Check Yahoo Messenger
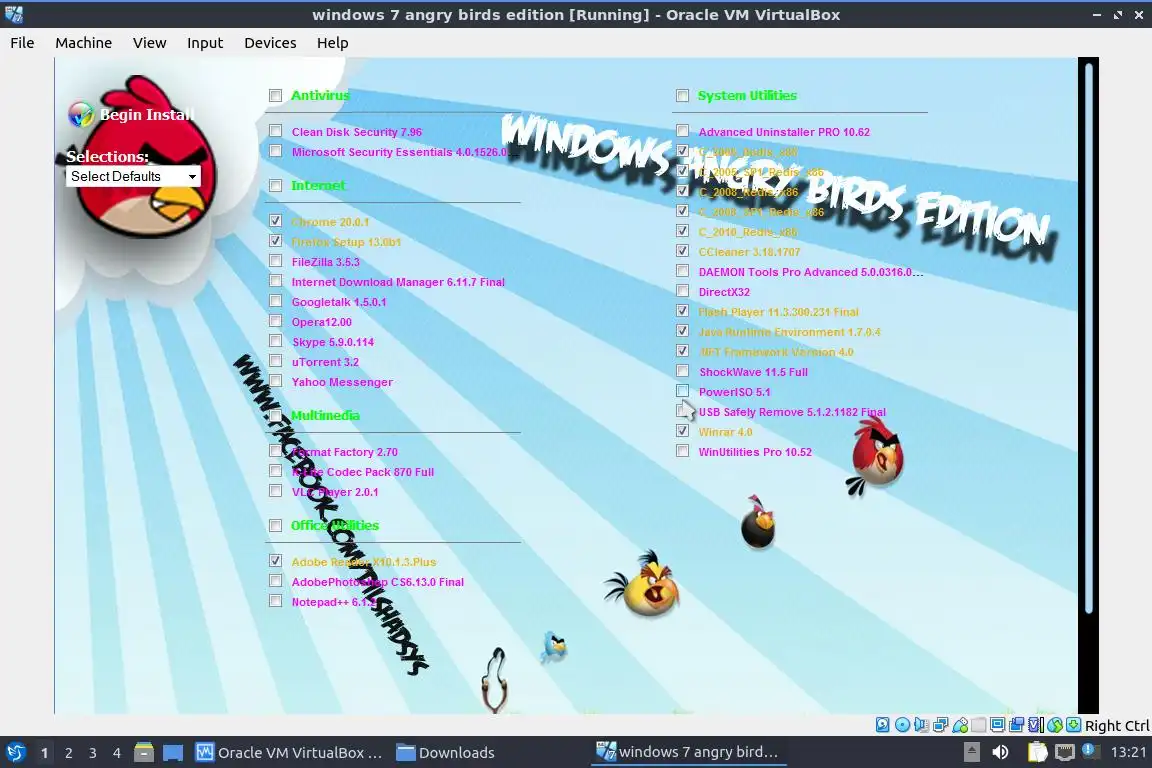Image resolution: width=1152 pixels, height=768 pixels. 276,381
